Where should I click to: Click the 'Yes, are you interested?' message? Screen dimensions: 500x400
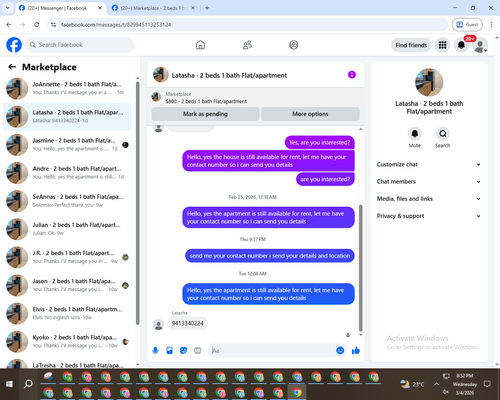coord(320,142)
